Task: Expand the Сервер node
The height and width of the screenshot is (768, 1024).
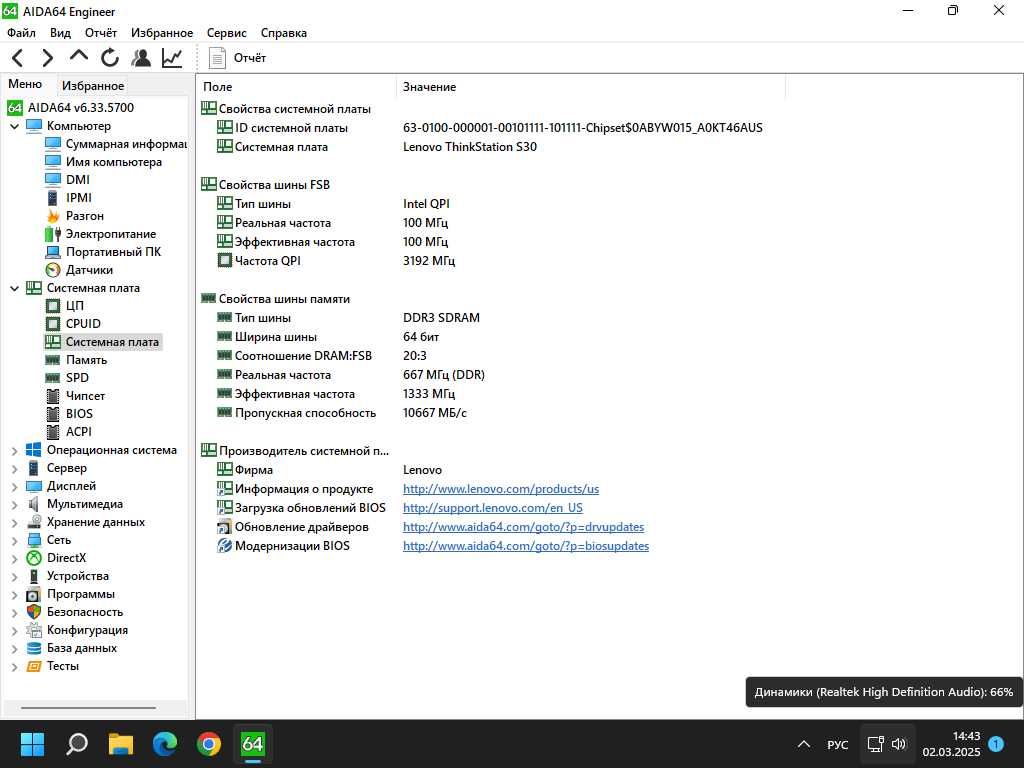Action: (x=14, y=468)
